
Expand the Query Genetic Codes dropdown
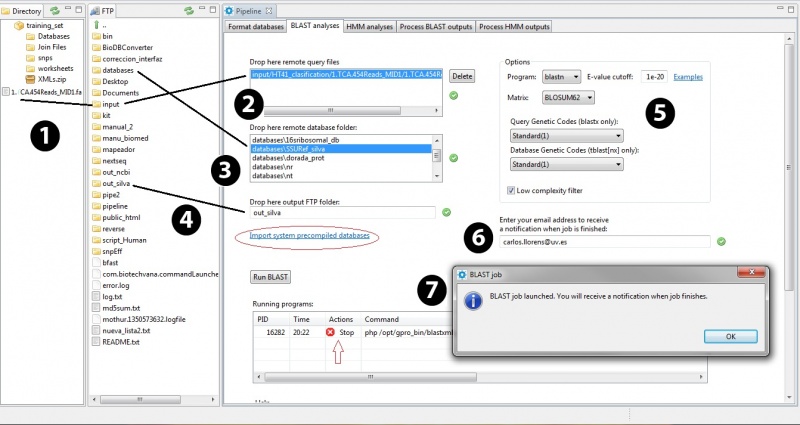566,135
